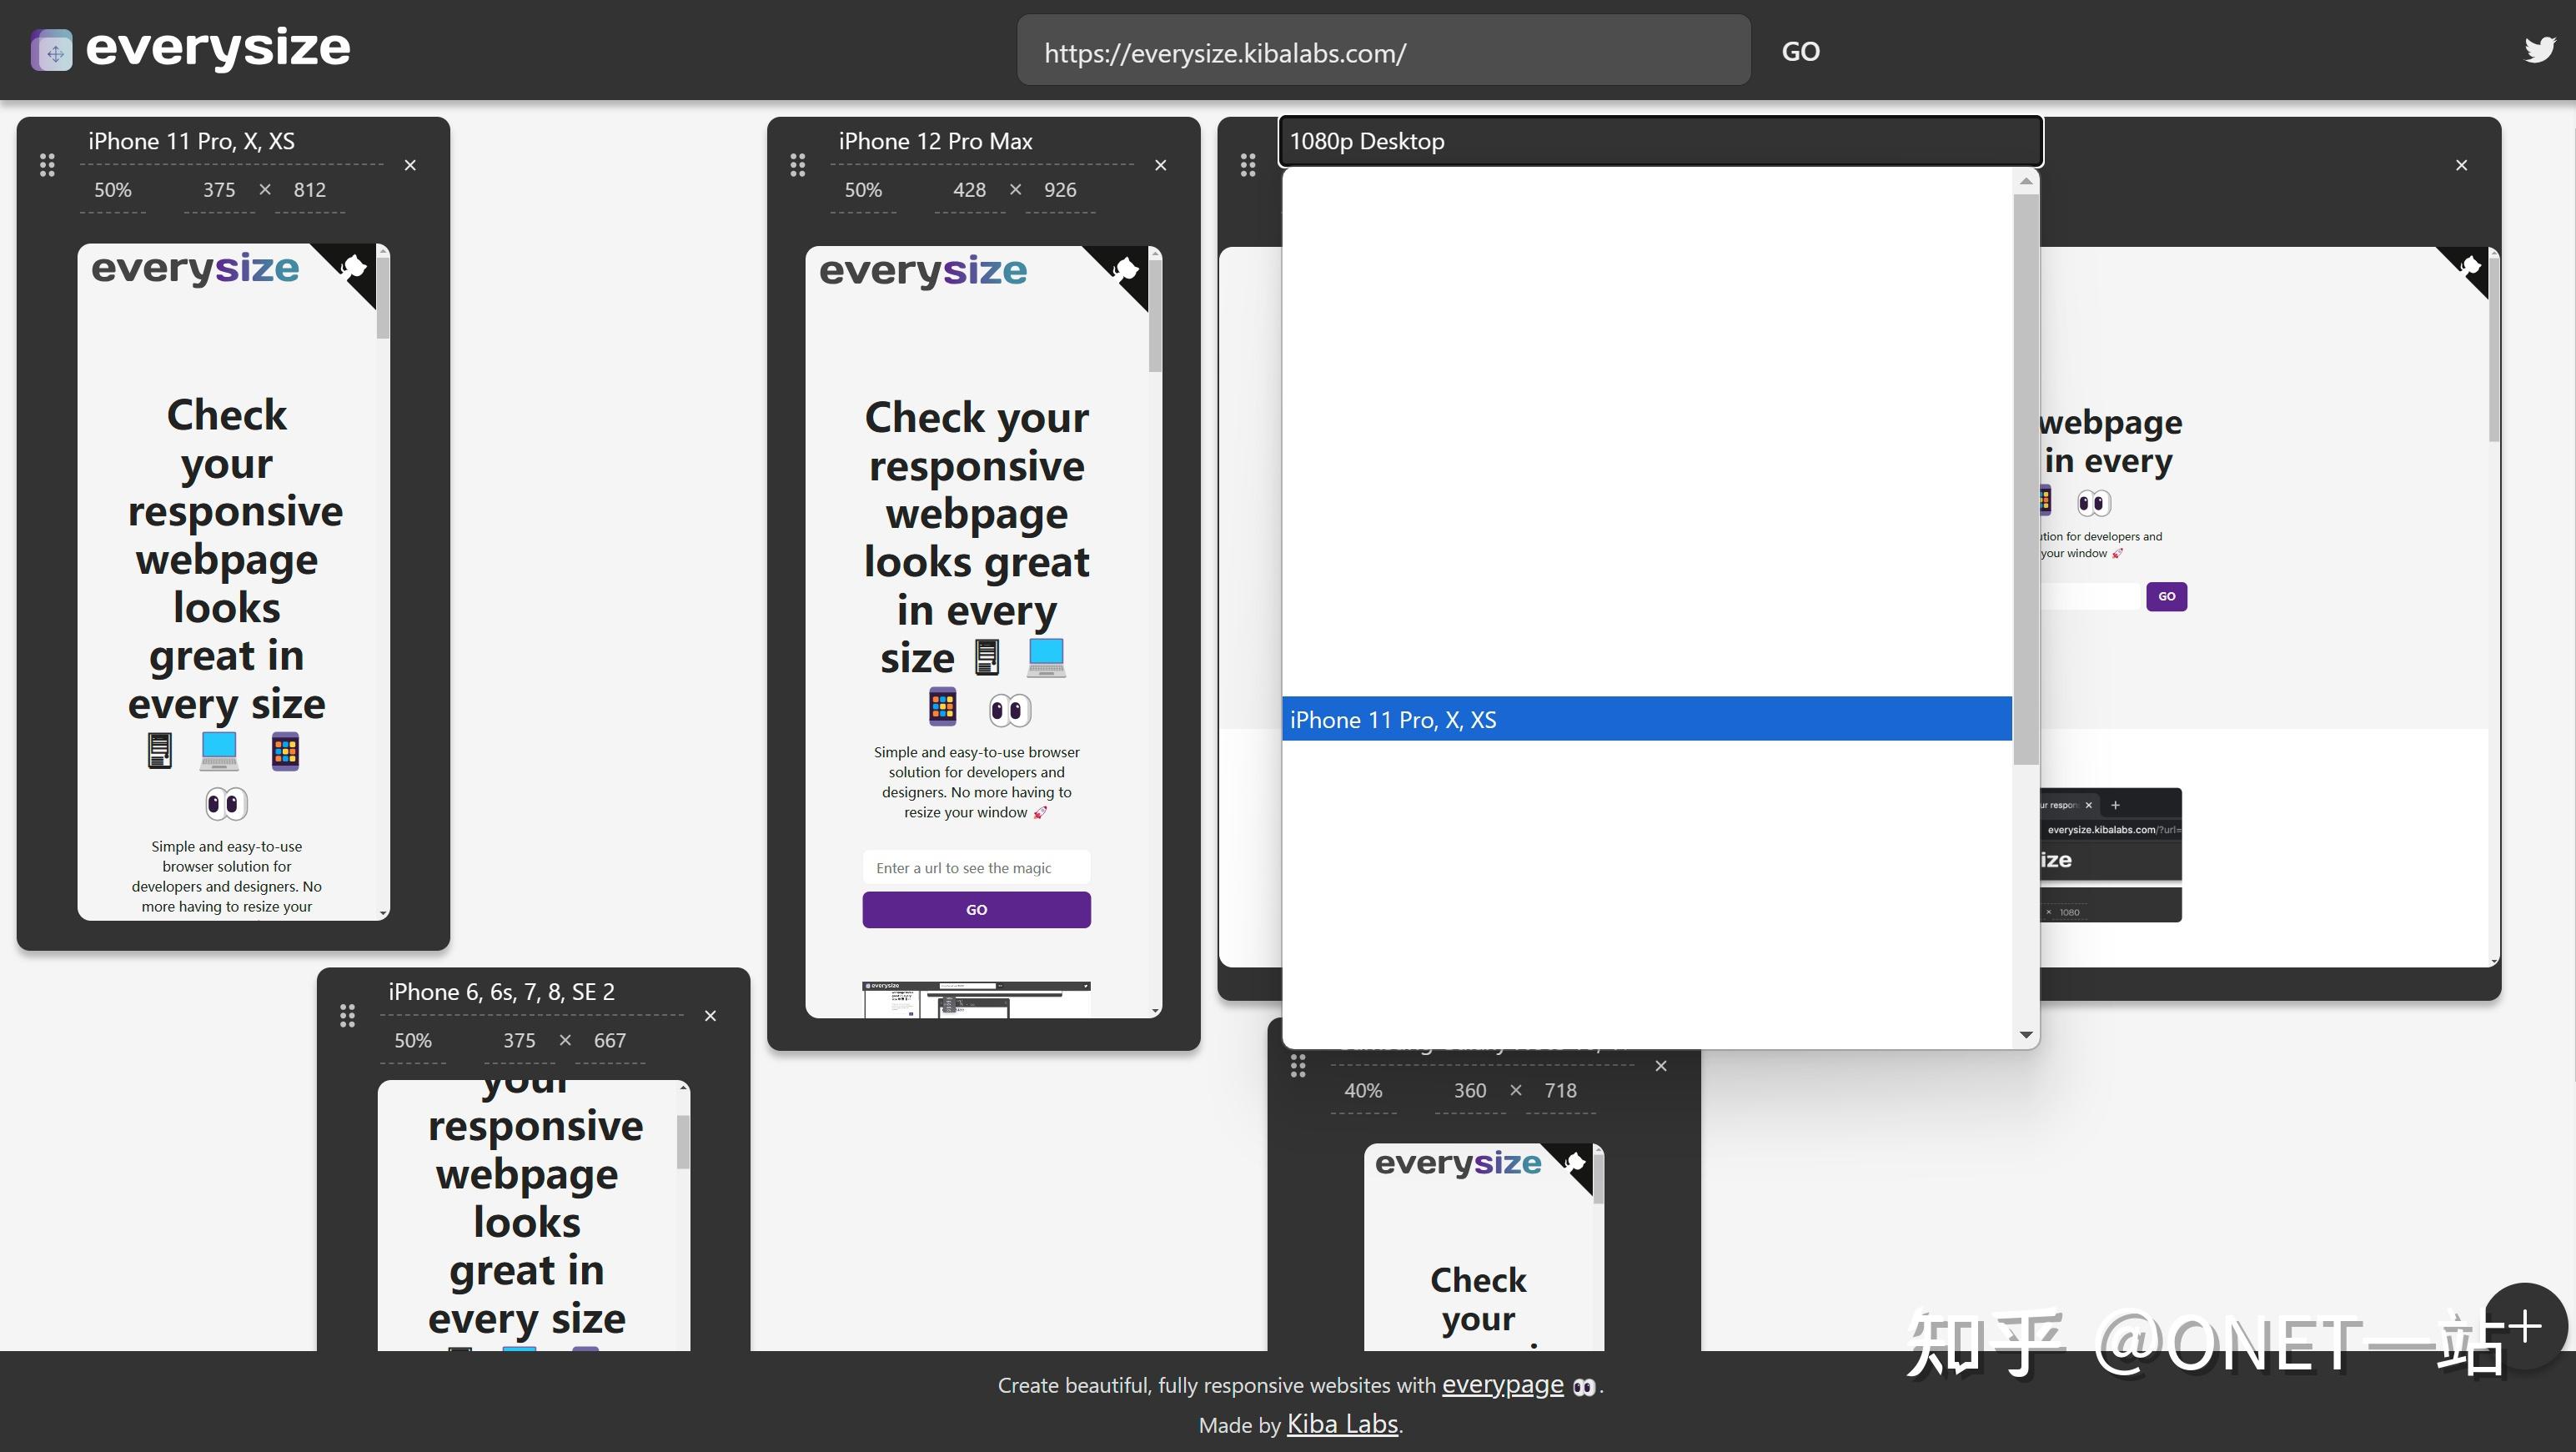Edit 50% zoom field of iPhone 12 Pro Max

(x=863, y=190)
